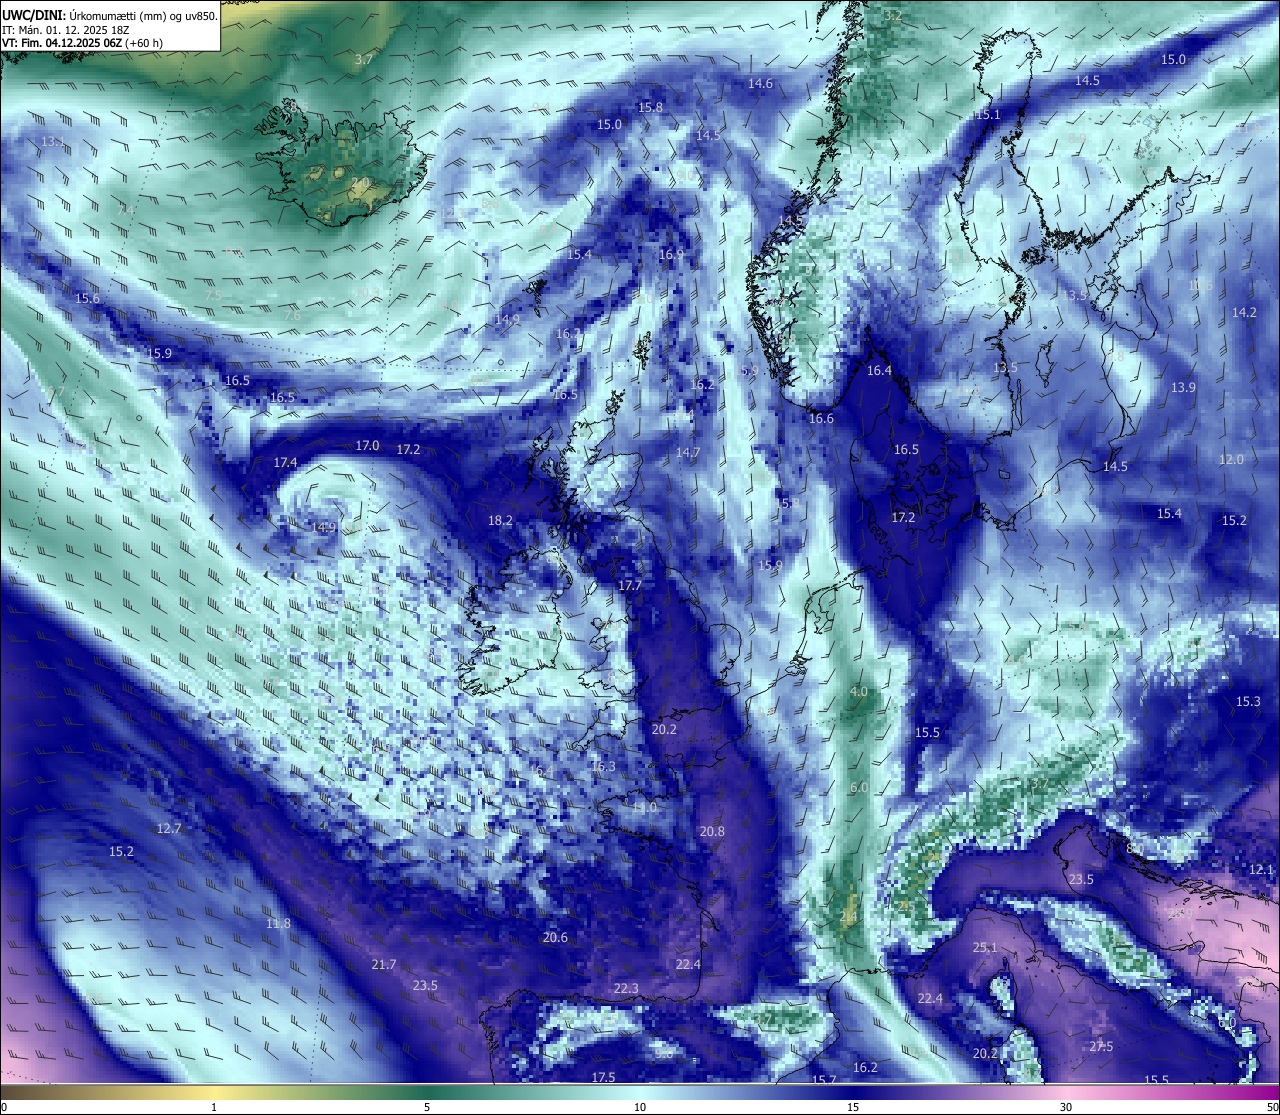Viewport: 1280px width, 1115px height.
Task: Select the 14.6 value label
Action: click(x=760, y=83)
